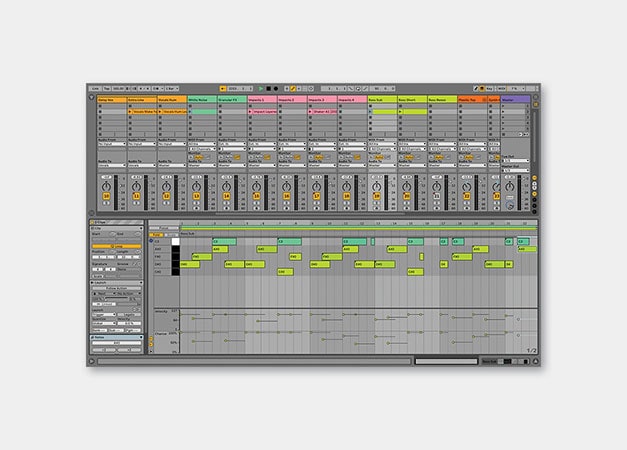
Task: Solo the track under activator number 11
Action: [136, 203]
